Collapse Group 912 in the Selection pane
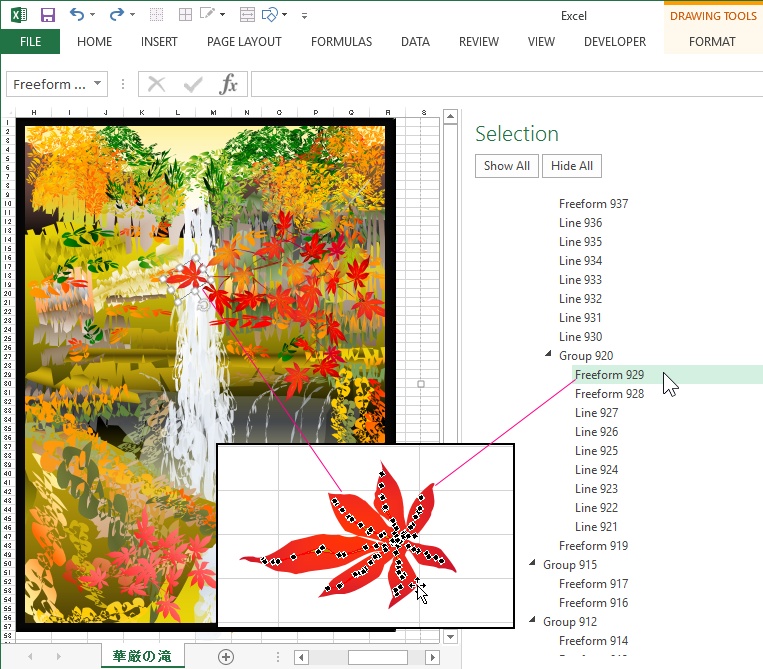Image resolution: width=763 pixels, height=669 pixels. click(x=532, y=621)
